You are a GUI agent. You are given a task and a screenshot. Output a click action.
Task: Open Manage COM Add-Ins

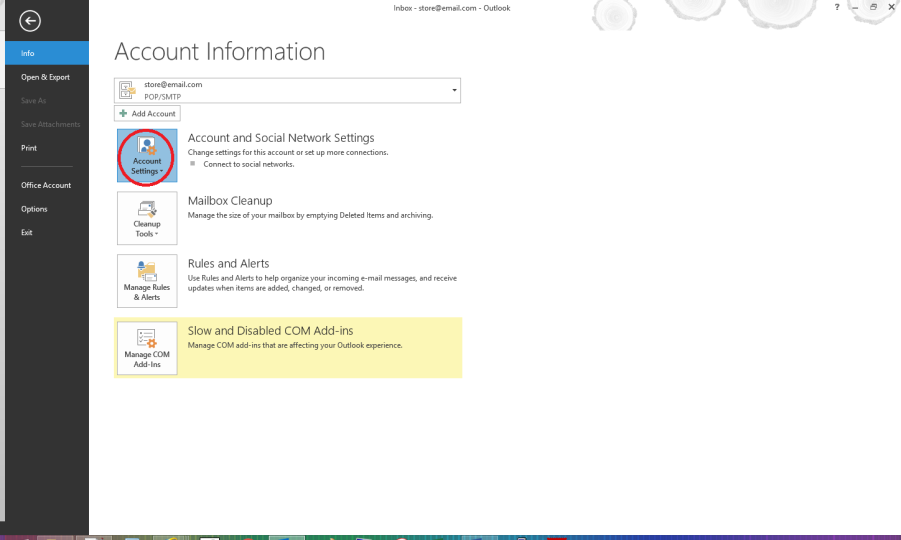click(147, 348)
